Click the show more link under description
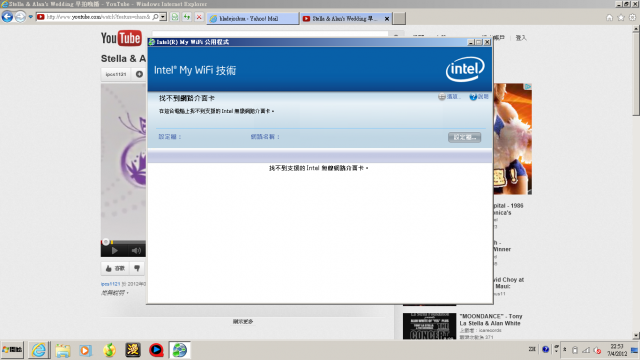The width and height of the screenshot is (640, 360). click(x=243, y=322)
